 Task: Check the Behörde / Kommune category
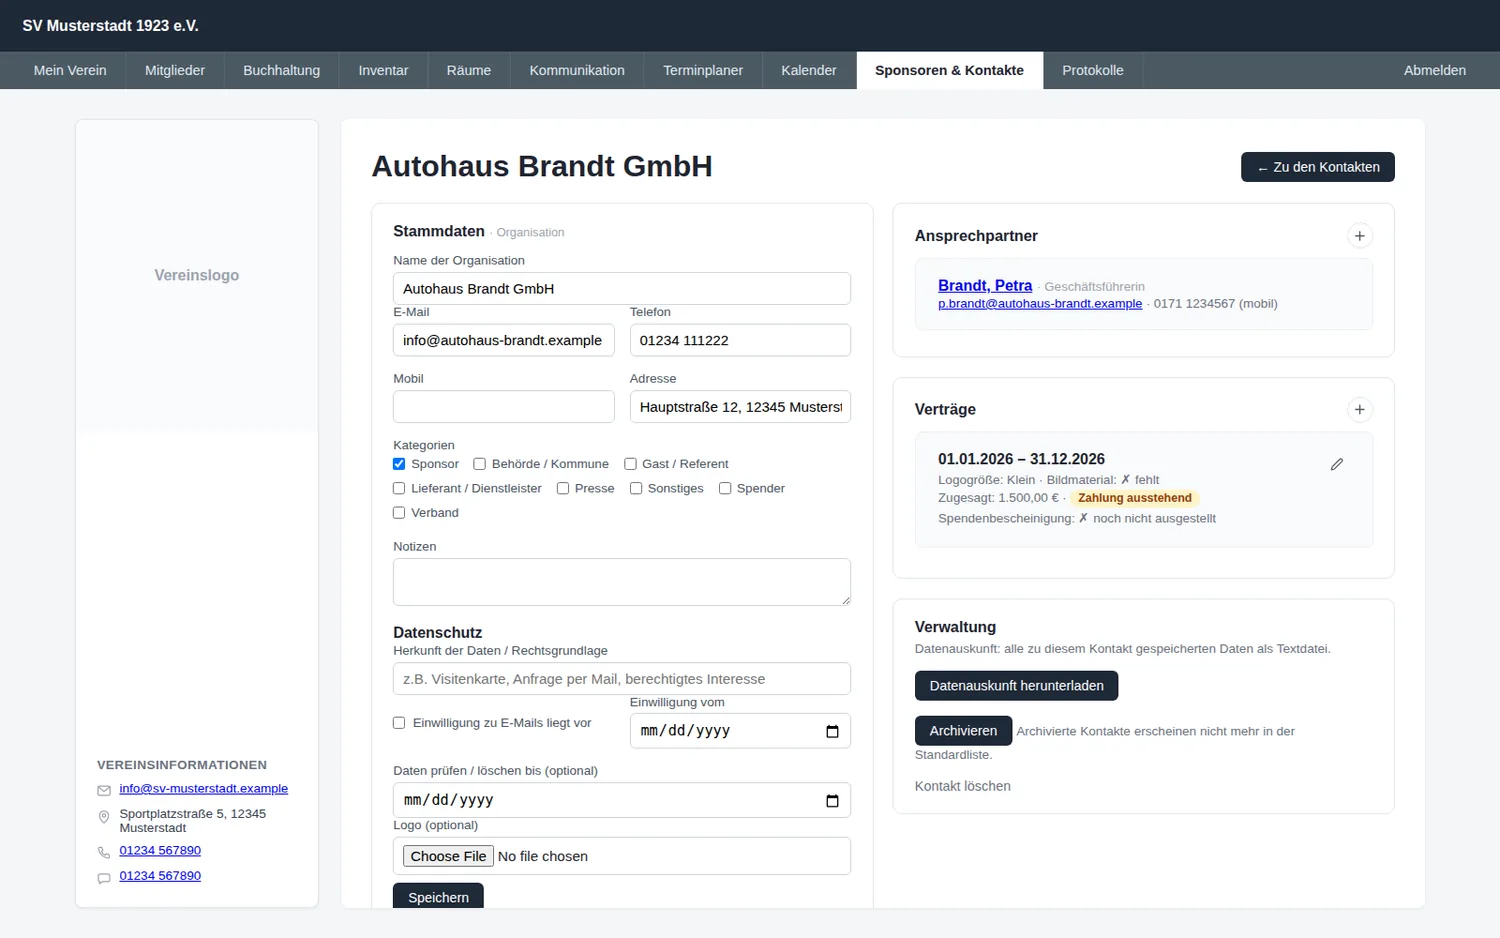480,464
